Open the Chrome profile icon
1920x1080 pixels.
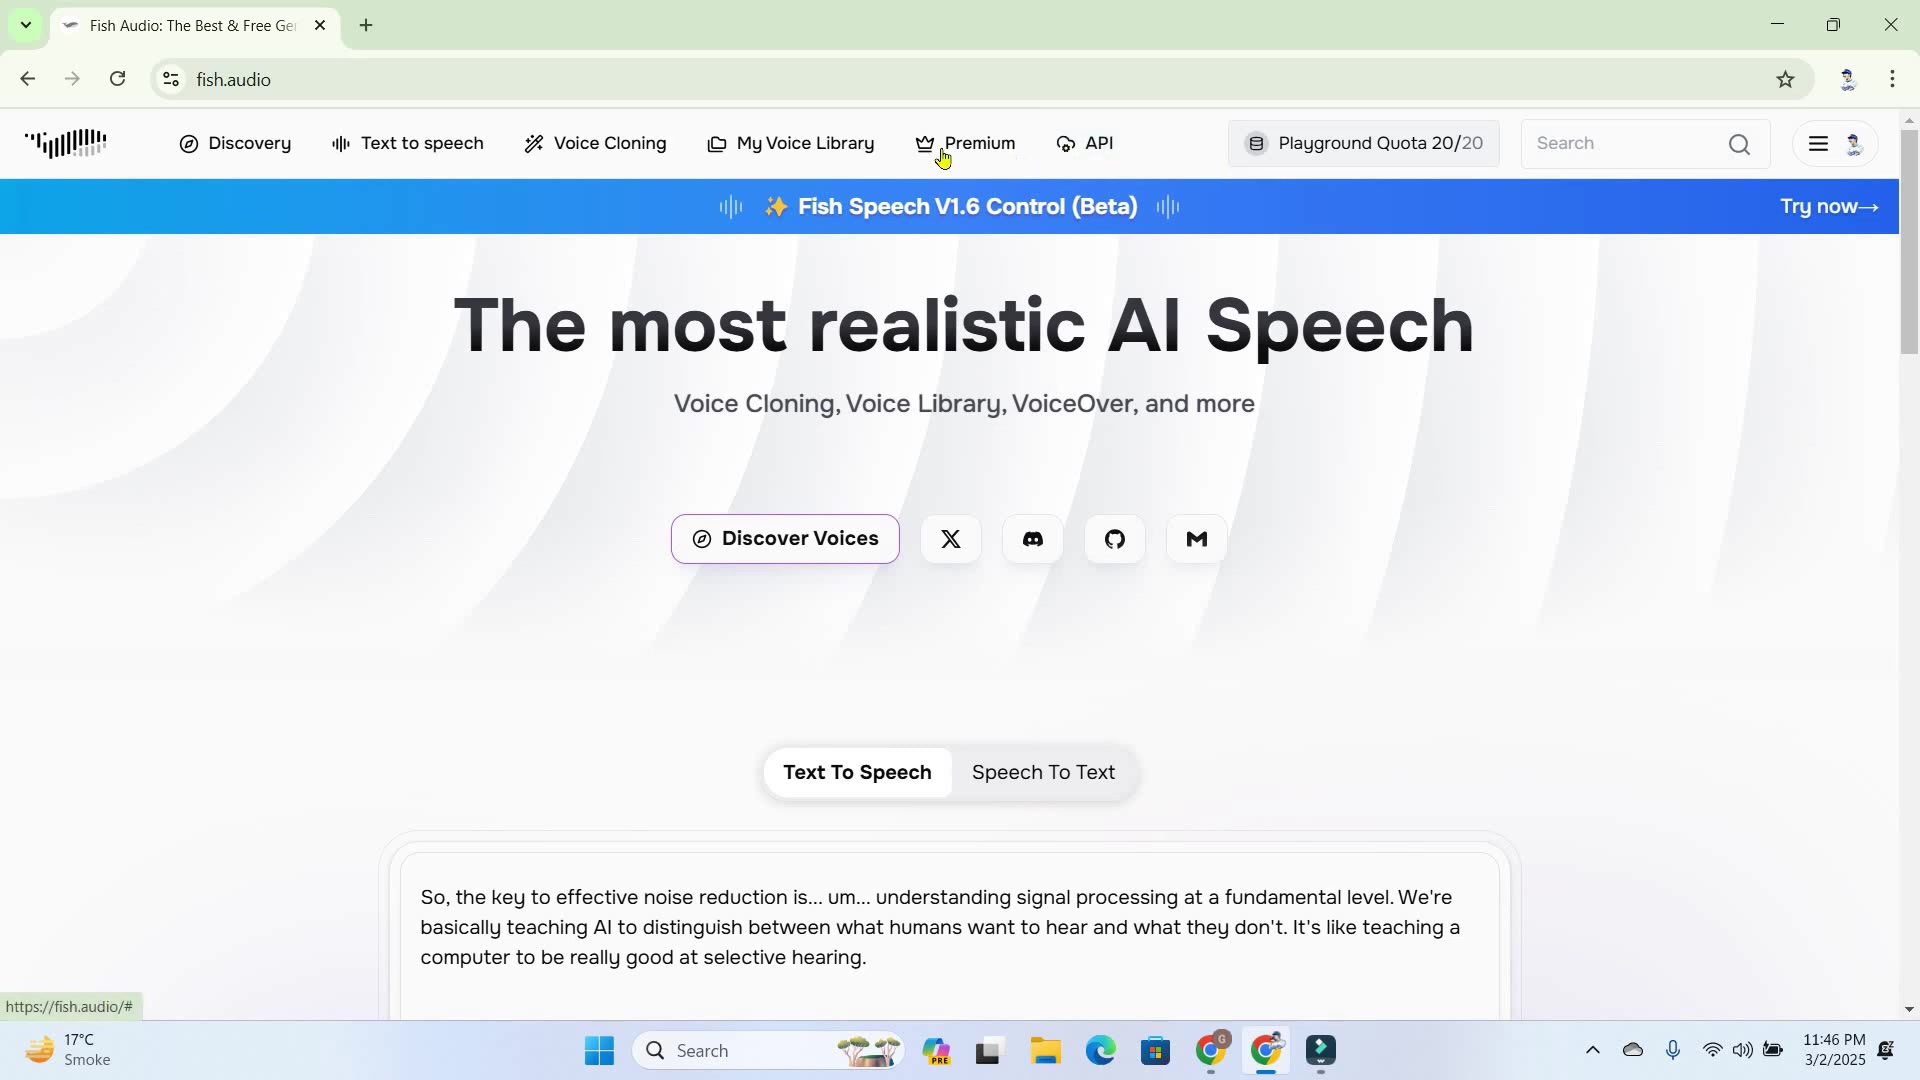(1847, 79)
